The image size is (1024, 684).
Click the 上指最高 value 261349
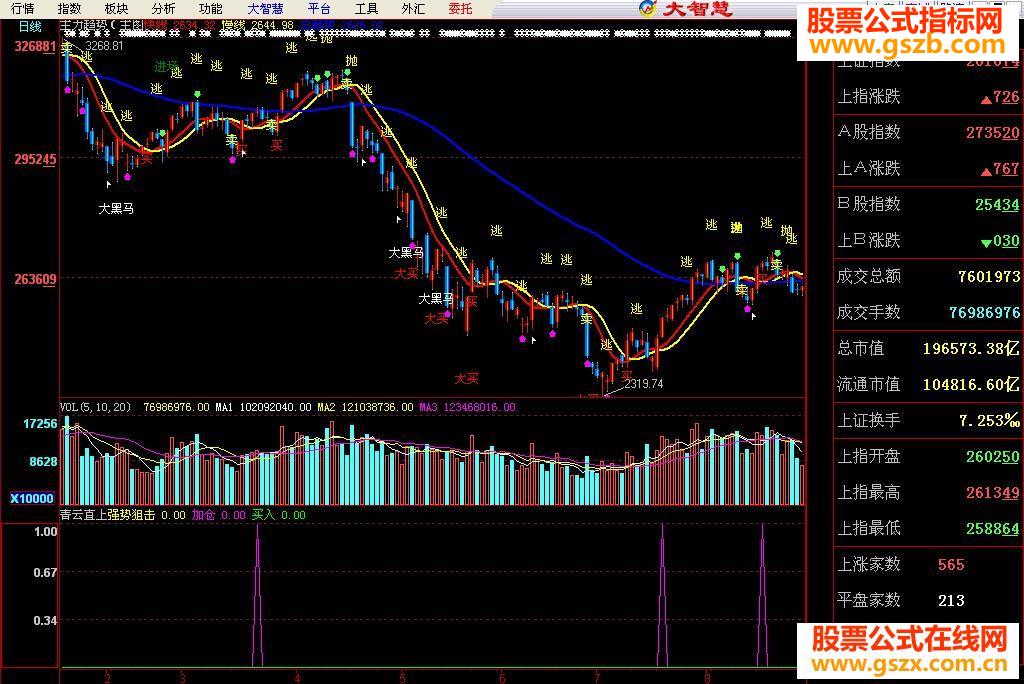click(992, 493)
